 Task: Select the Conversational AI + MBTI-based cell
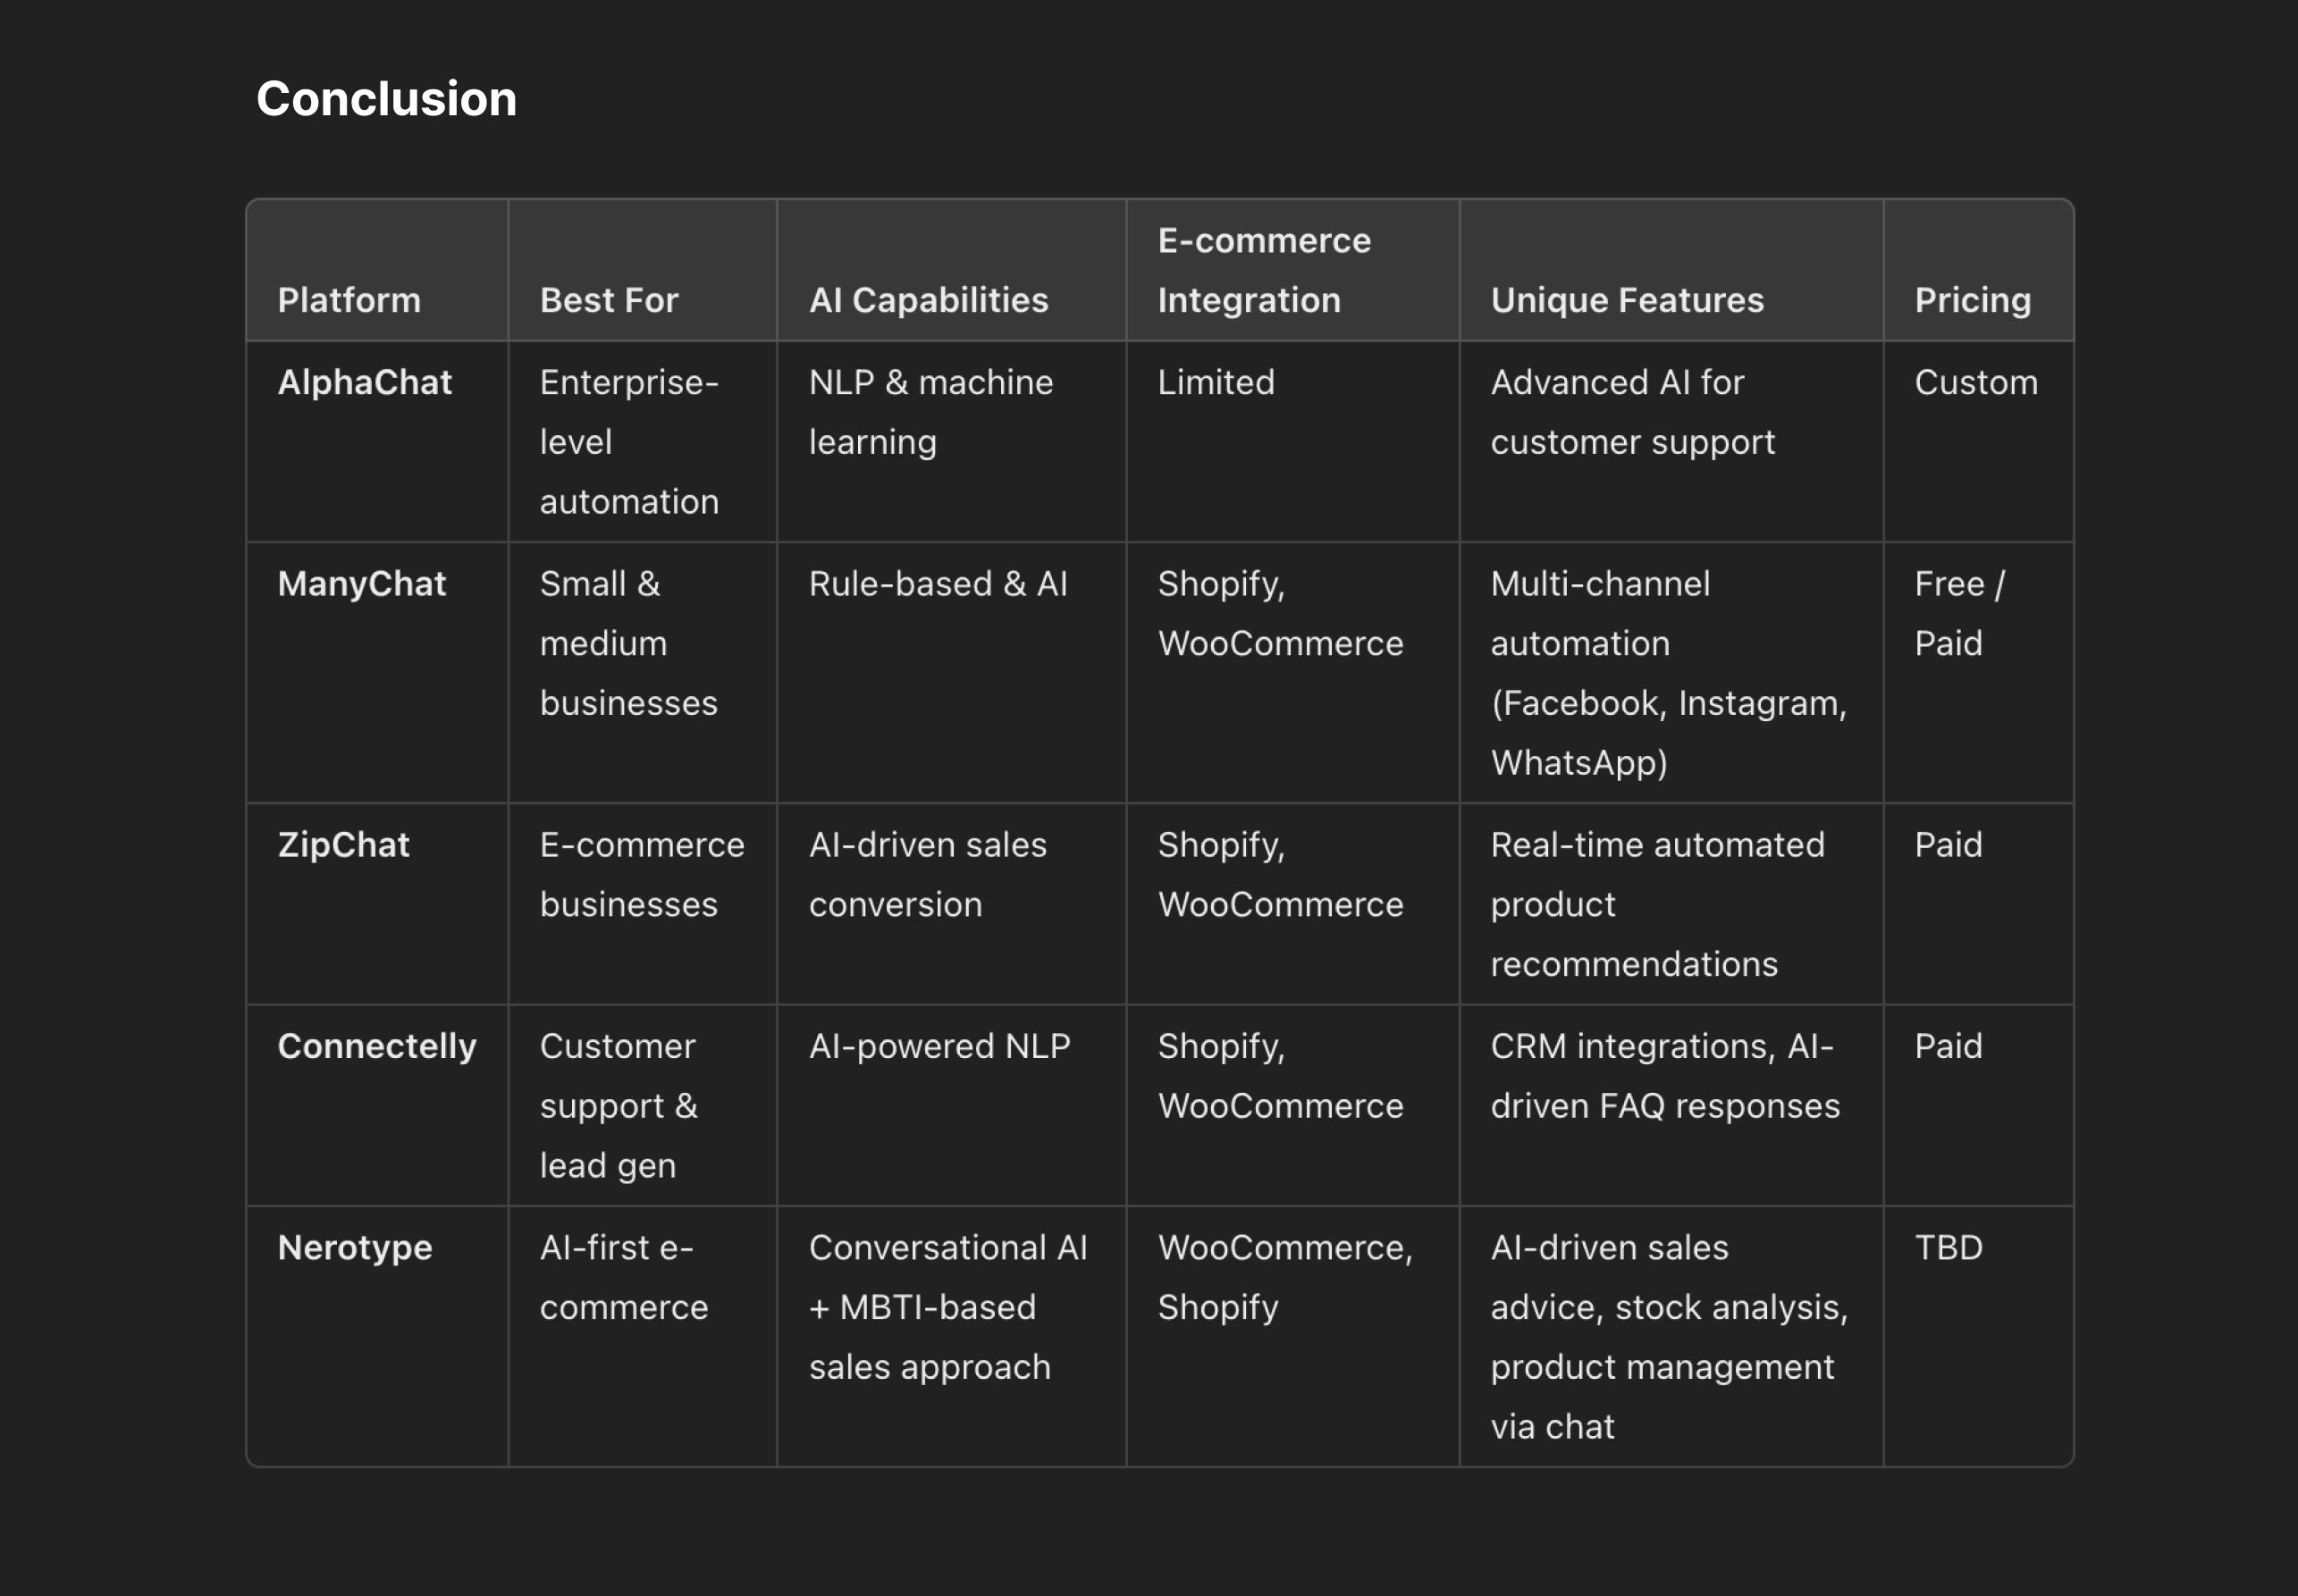click(x=947, y=1307)
